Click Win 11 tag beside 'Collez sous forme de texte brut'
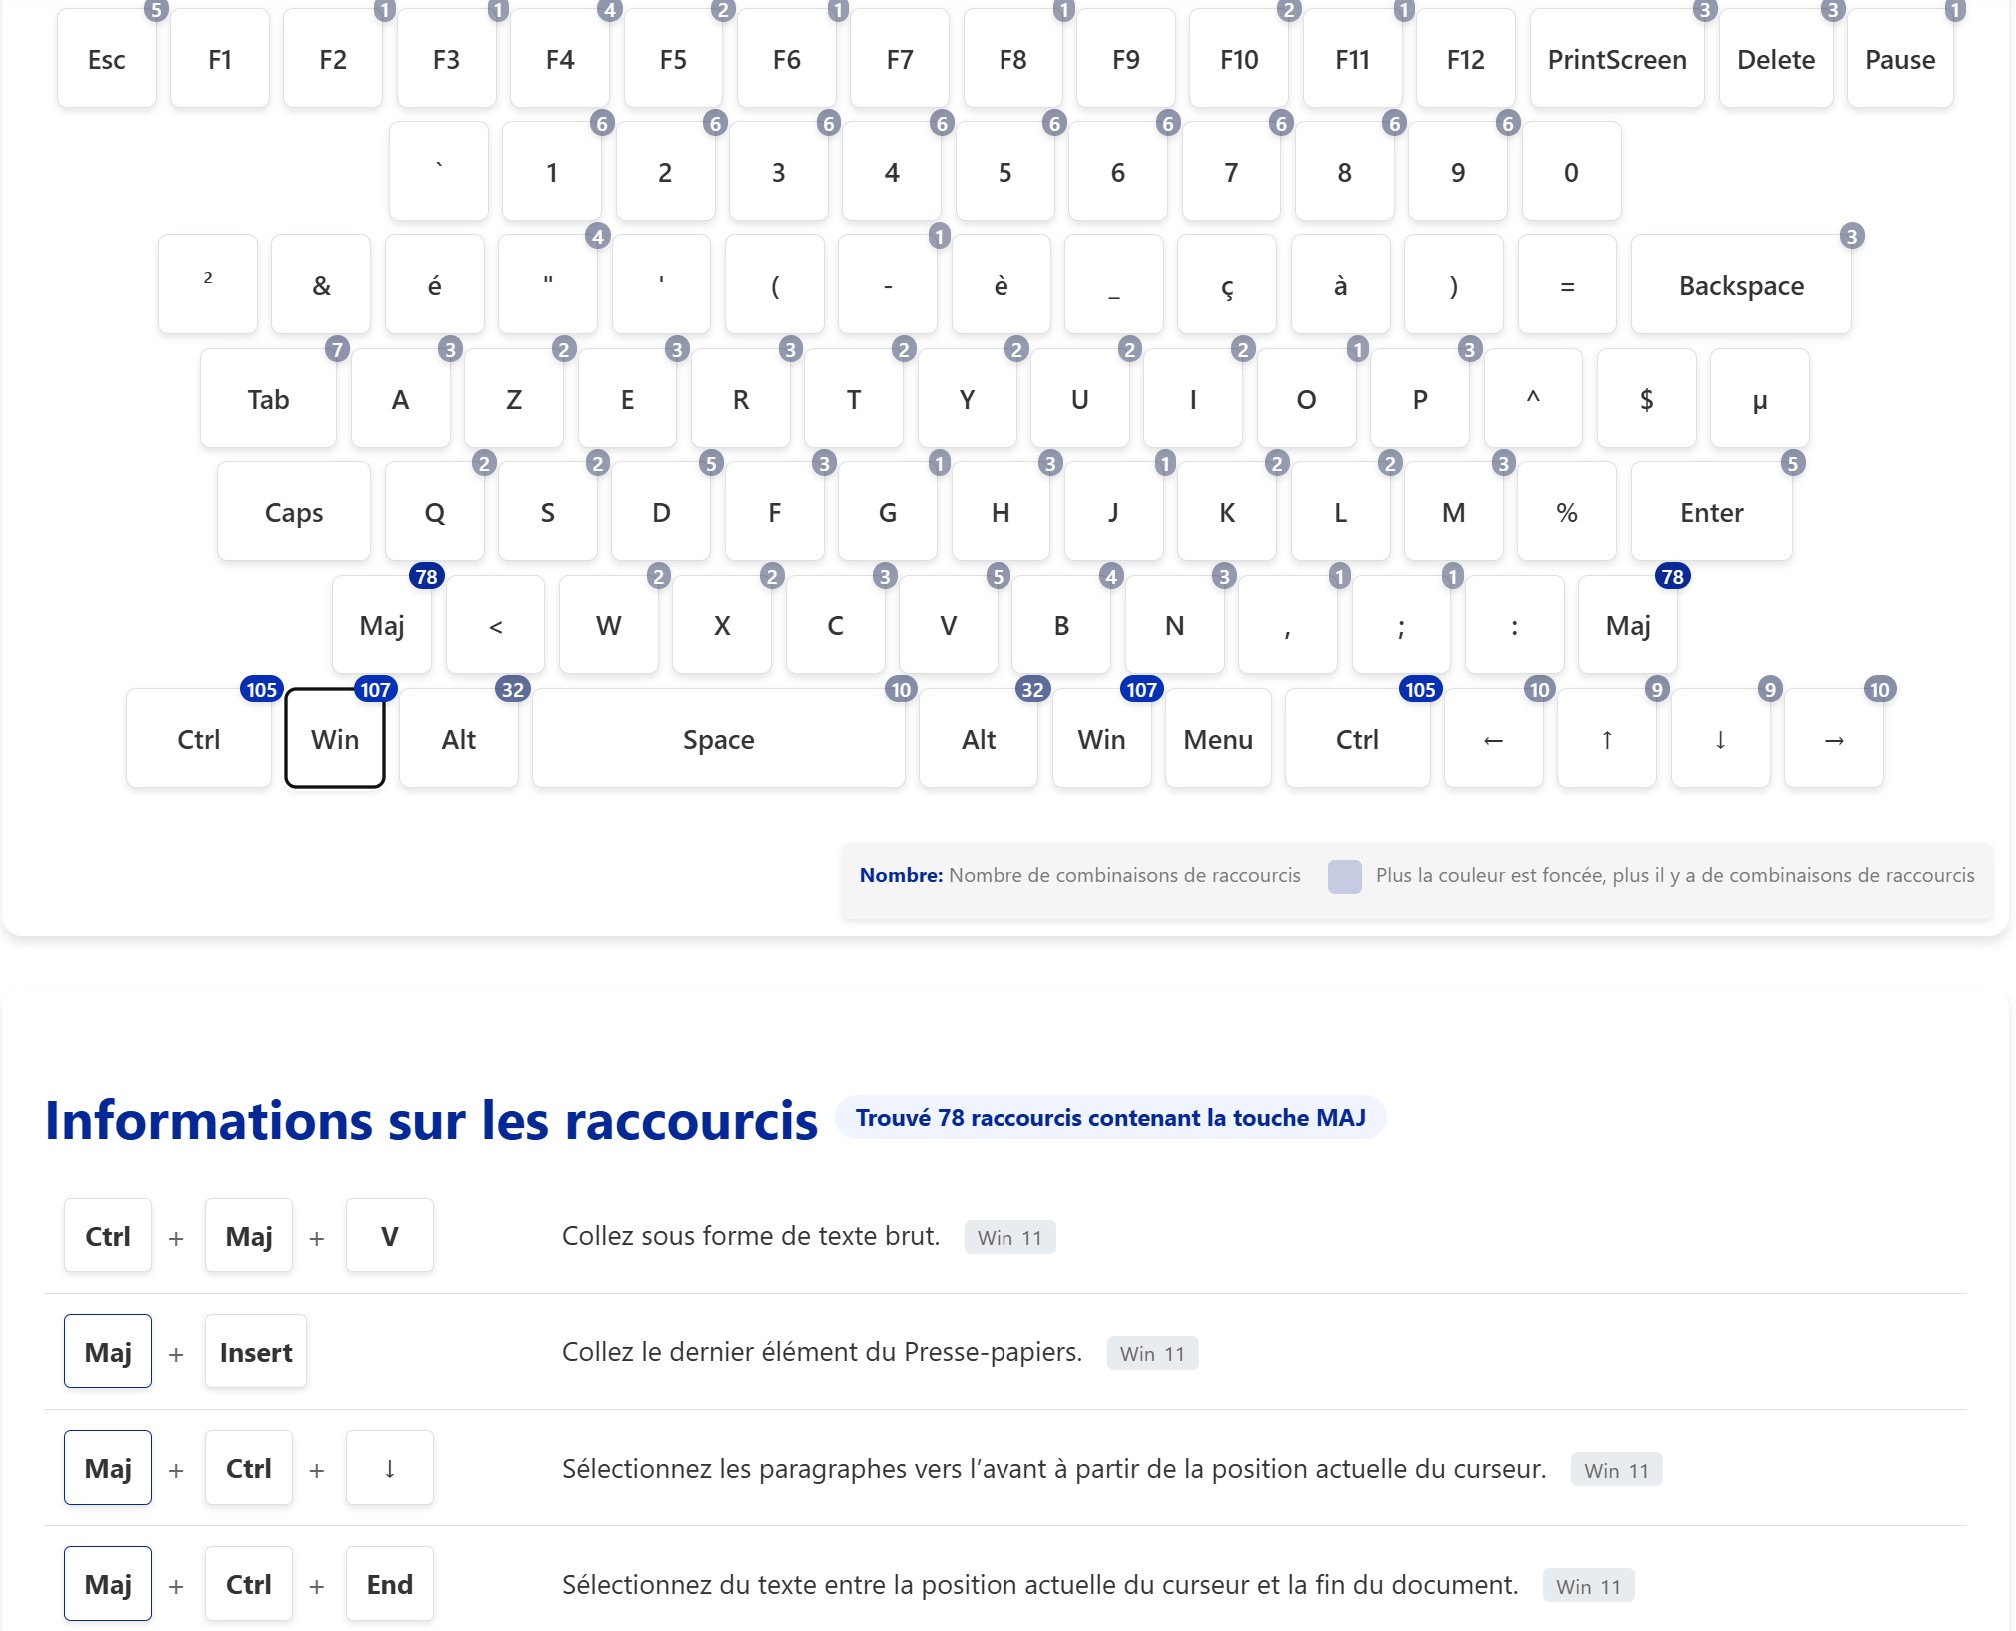The image size is (2016, 1631). point(1010,1237)
